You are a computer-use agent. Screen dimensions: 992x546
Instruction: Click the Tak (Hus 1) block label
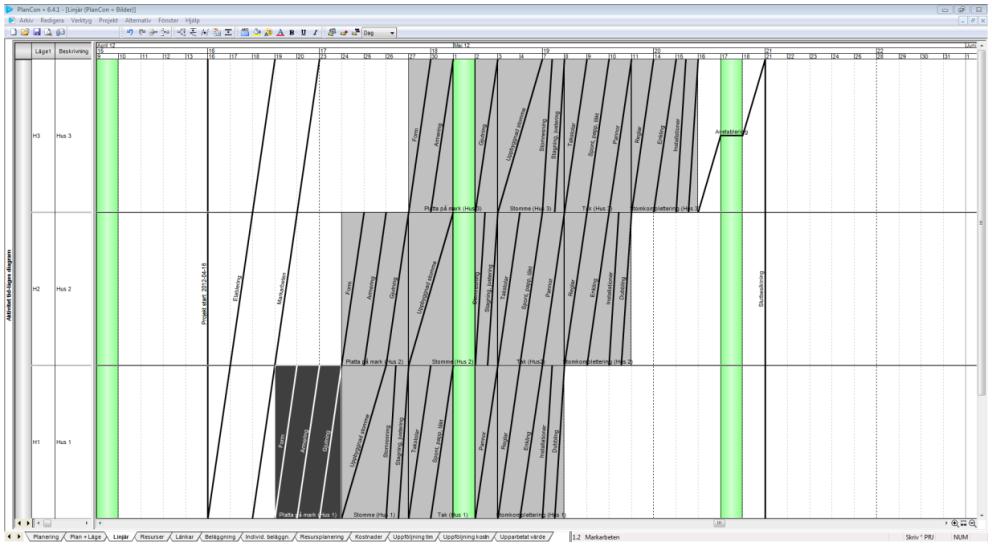point(453,515)
